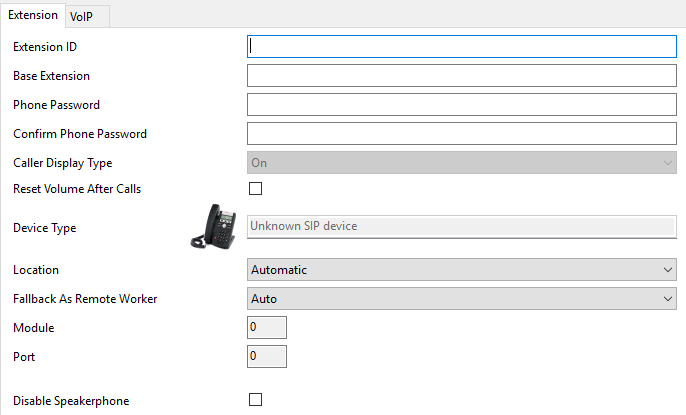Select the Module number field
The width and height of the screenshot is (686, 415).
[x=267, y=328]
